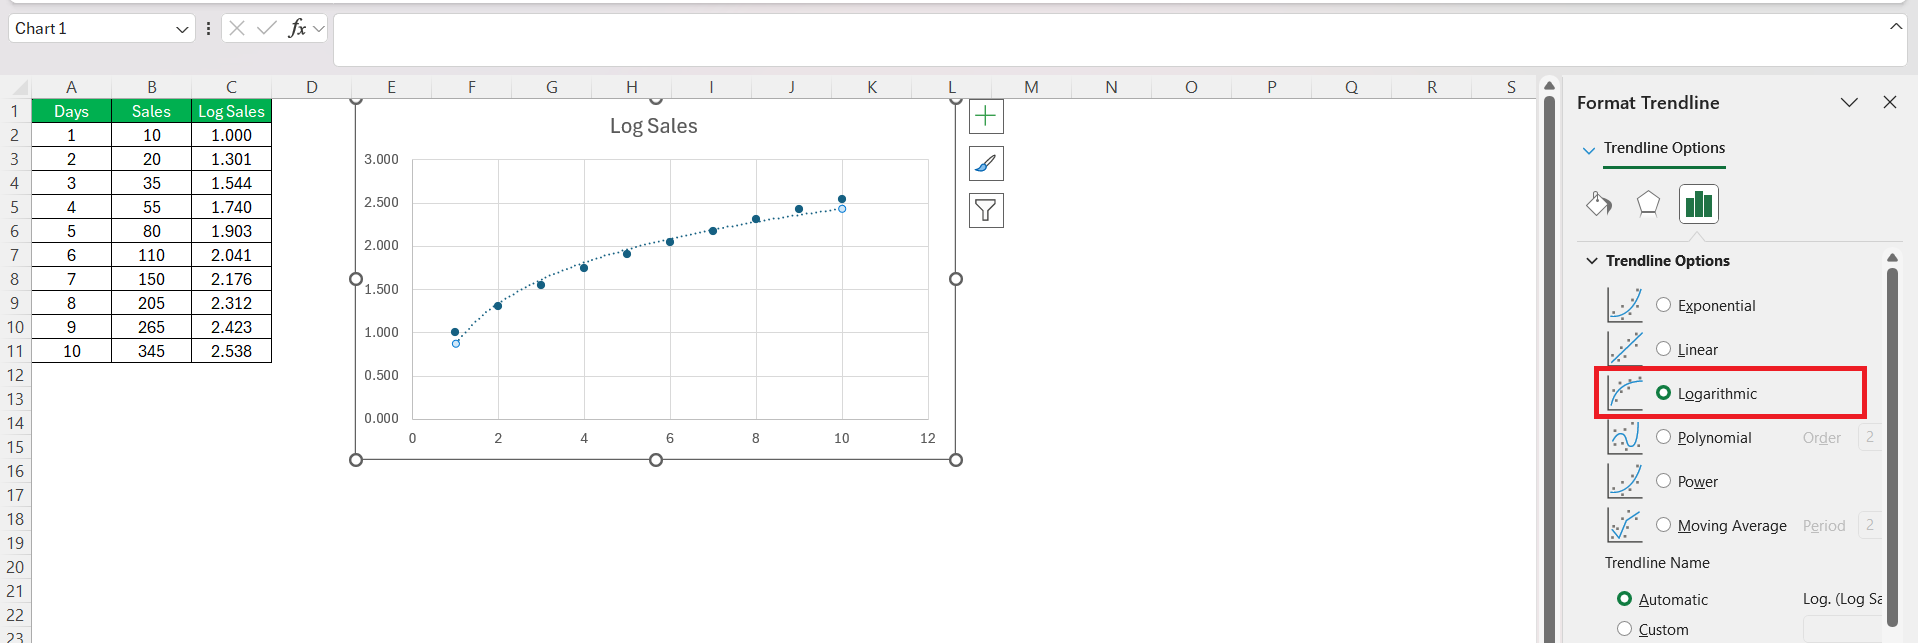Select column M header

[1031, 87]
